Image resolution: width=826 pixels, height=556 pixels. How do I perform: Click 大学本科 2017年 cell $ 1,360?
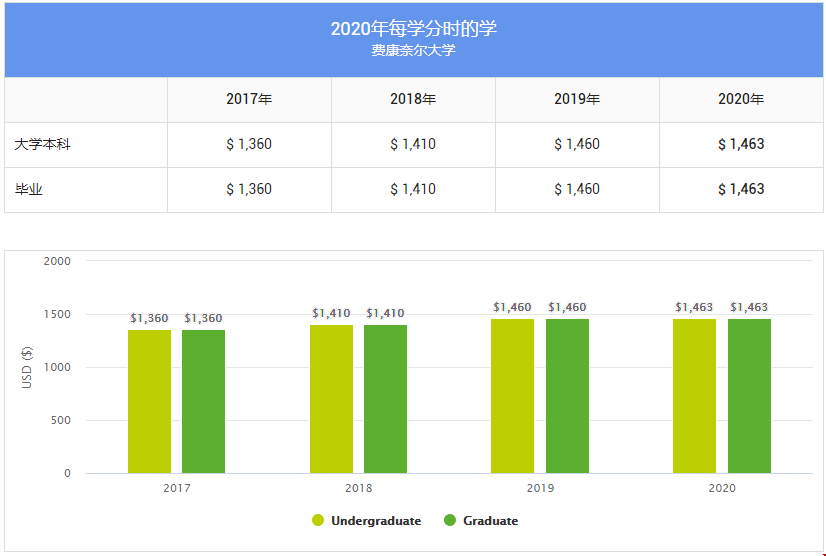[249, 144]
